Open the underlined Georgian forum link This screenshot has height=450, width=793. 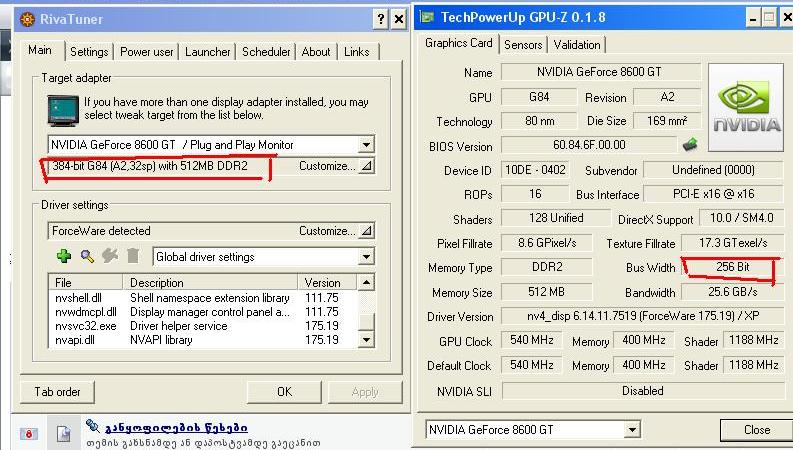(x=176, y=428)
